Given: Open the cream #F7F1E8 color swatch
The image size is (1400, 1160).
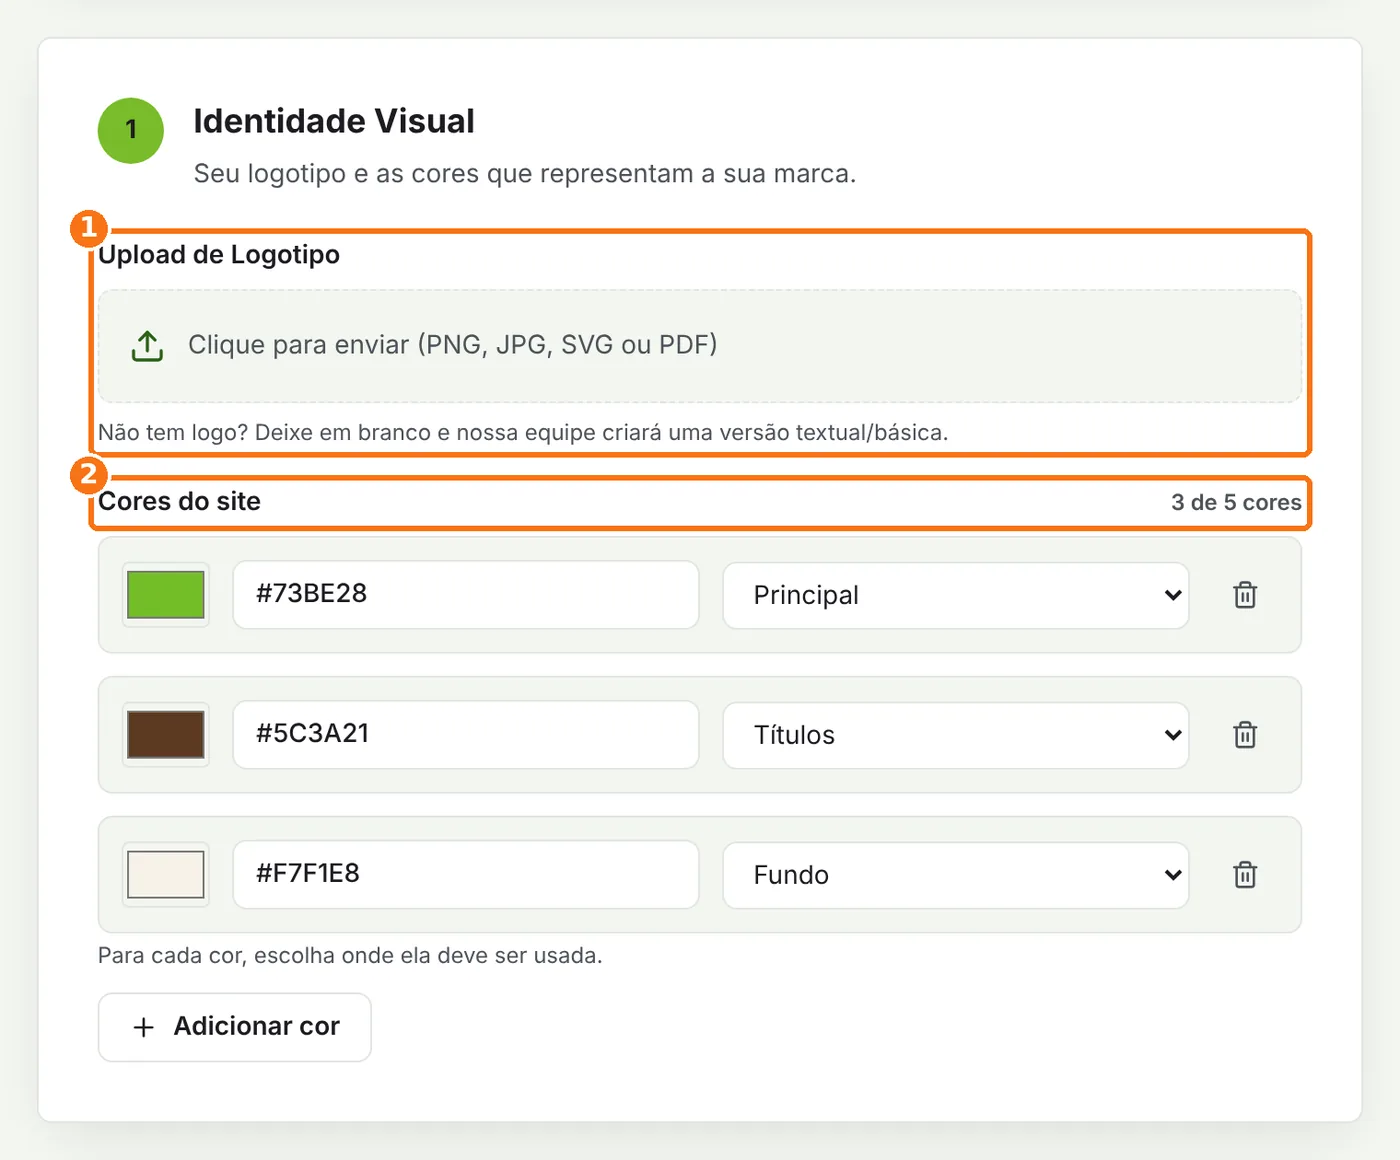Looking at the screenshot, I should 166,875.
